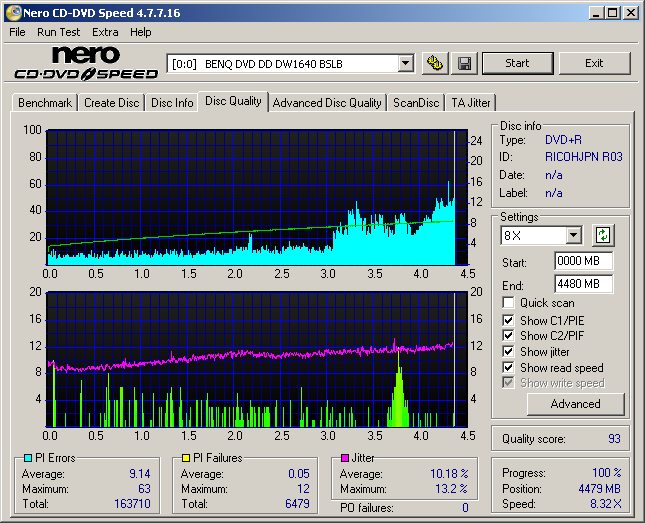Click the cyan PI Errors legend square

tap(27, 458)
